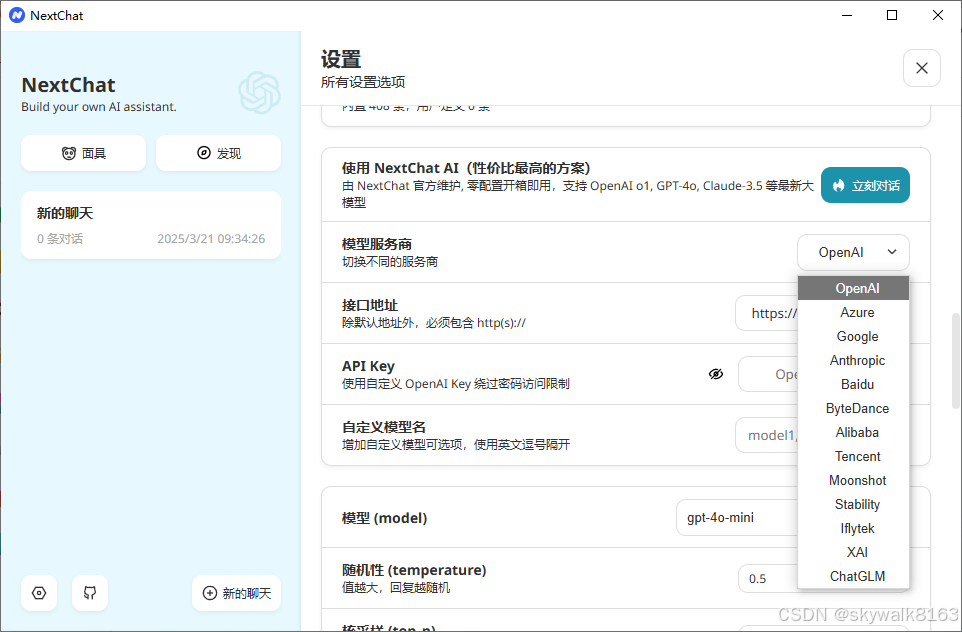Select Iflytek provider option
962x632 pixels.
[853, 528]
